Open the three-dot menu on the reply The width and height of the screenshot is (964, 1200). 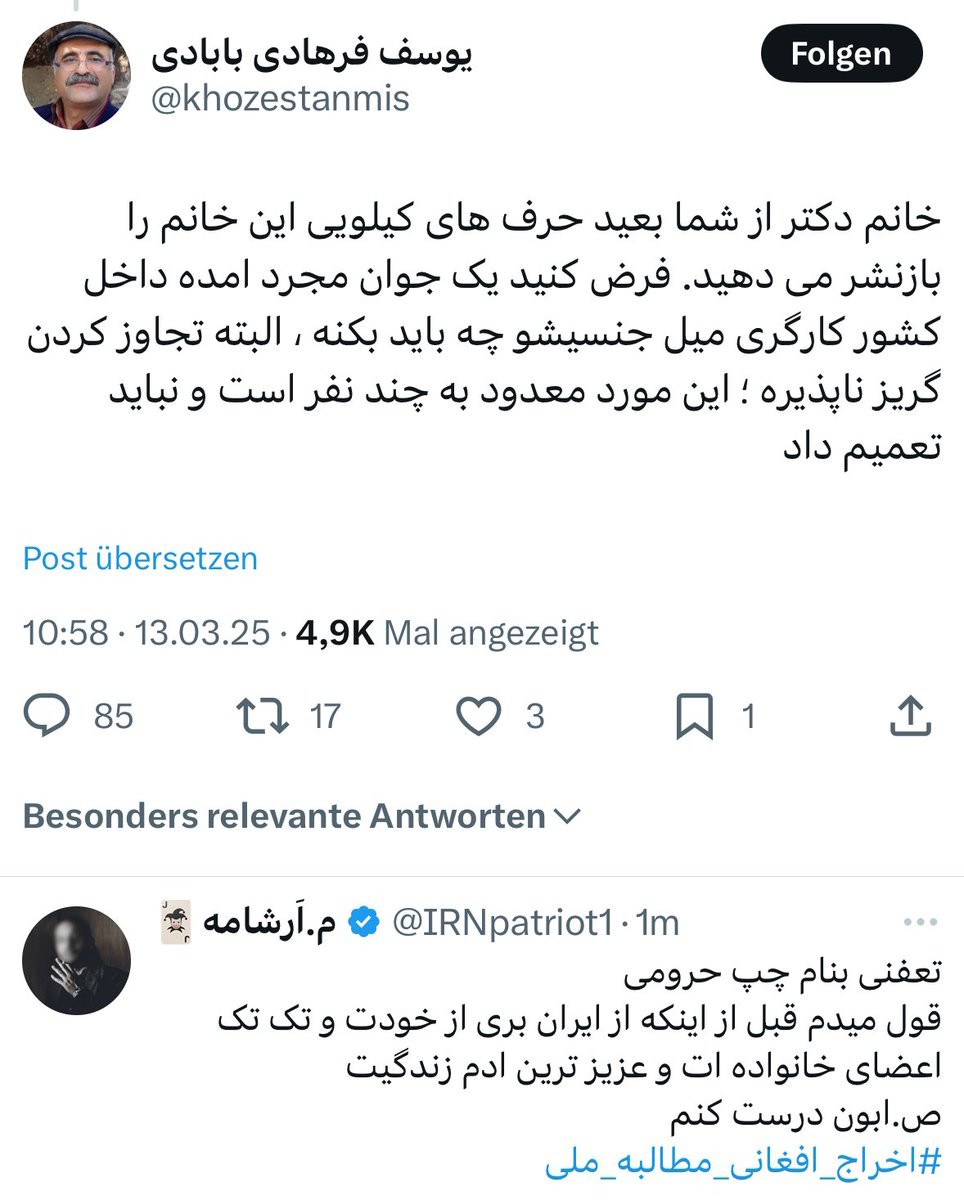click(x=920, y=922)
